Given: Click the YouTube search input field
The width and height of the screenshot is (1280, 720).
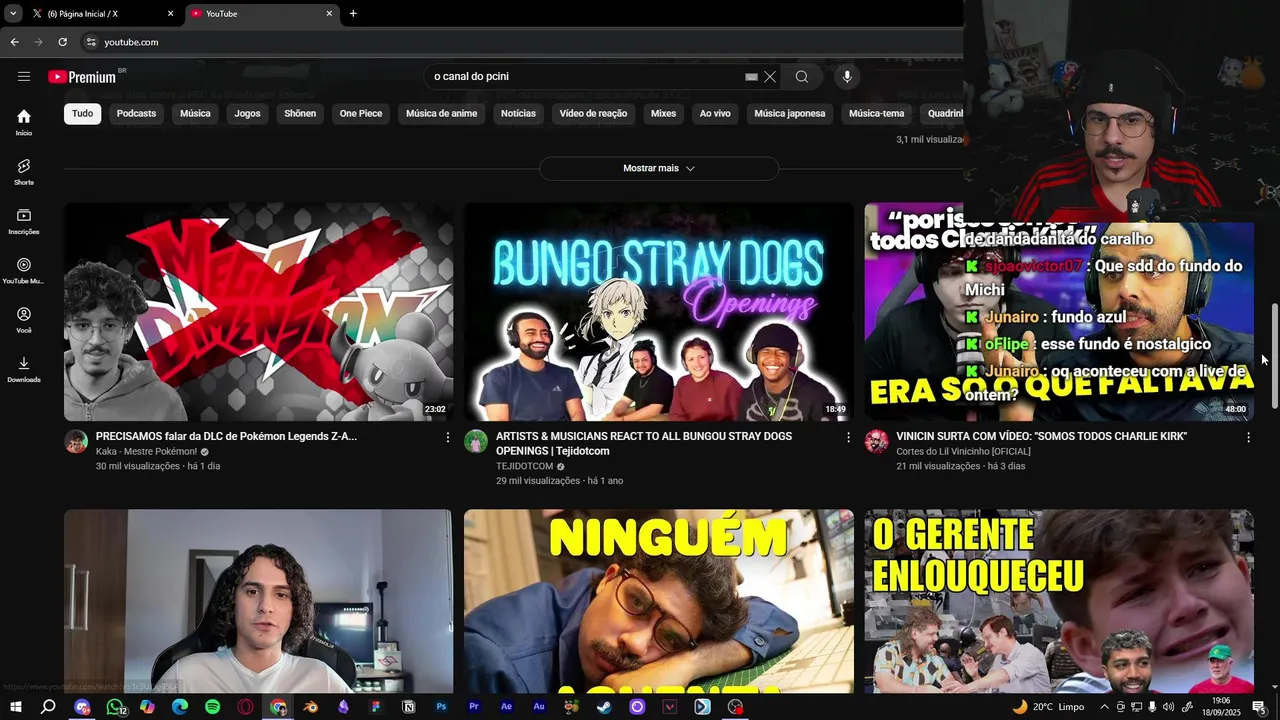Looking at the screenshot, I should [x=585, y=76].
